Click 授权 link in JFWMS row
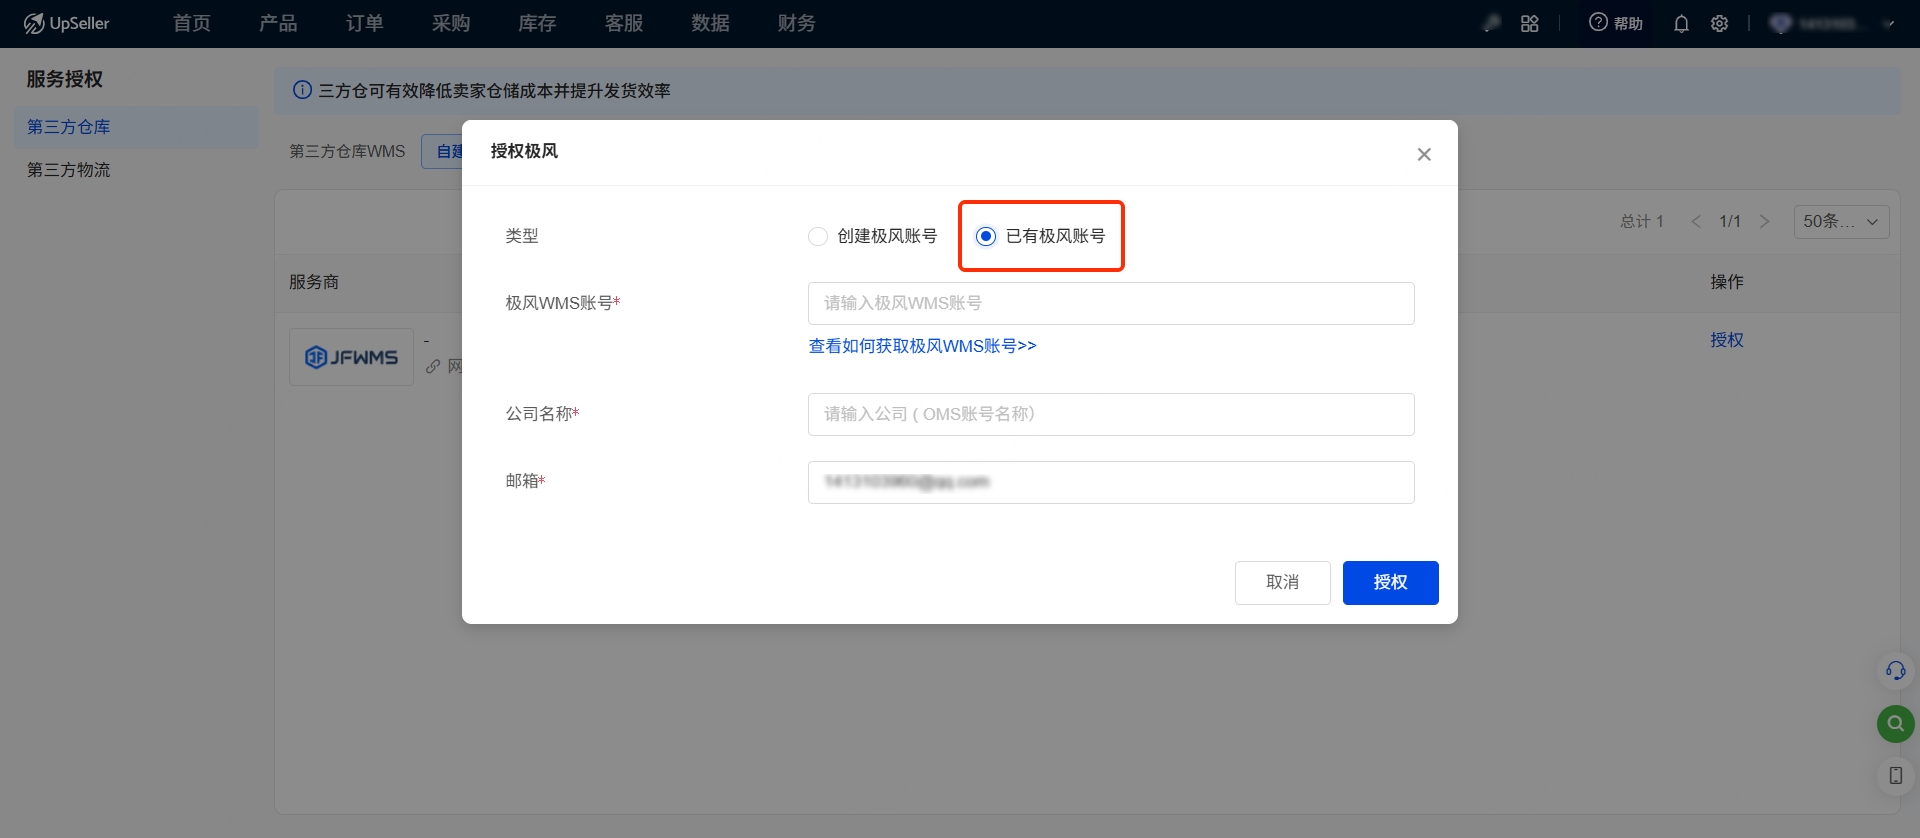 (1727, 340)
